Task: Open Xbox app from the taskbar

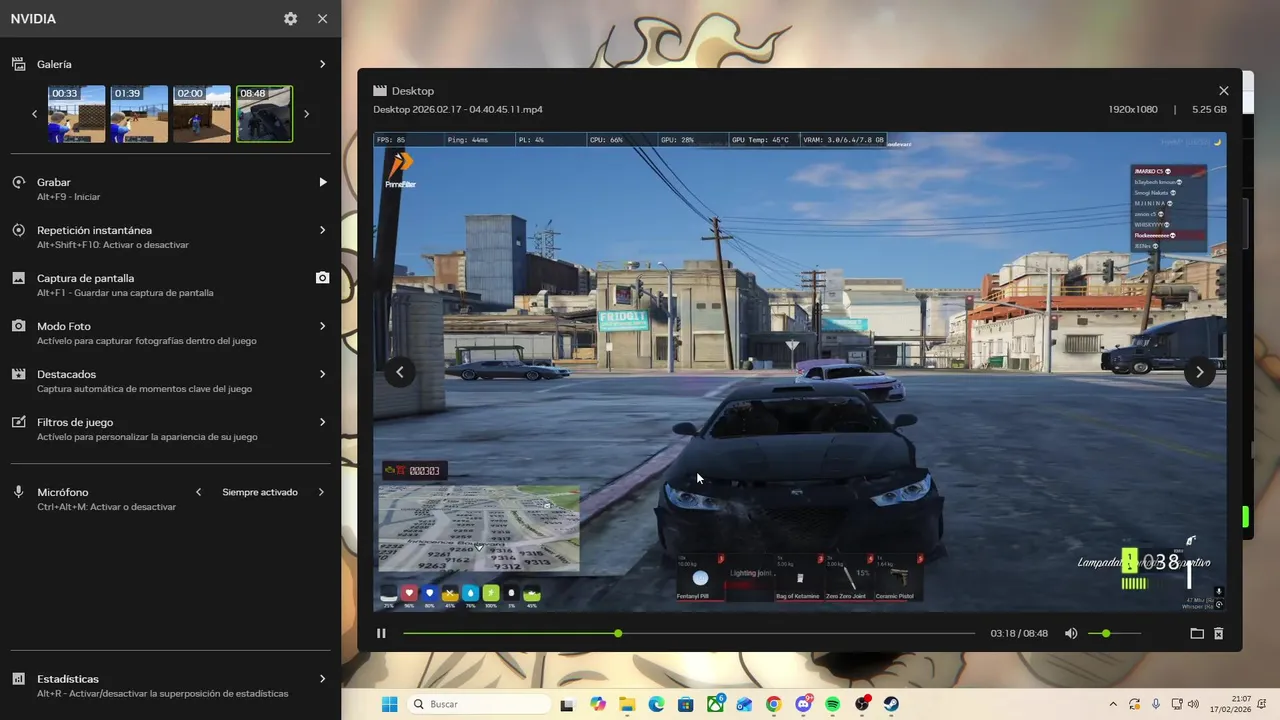Action: tap(715, 704)
